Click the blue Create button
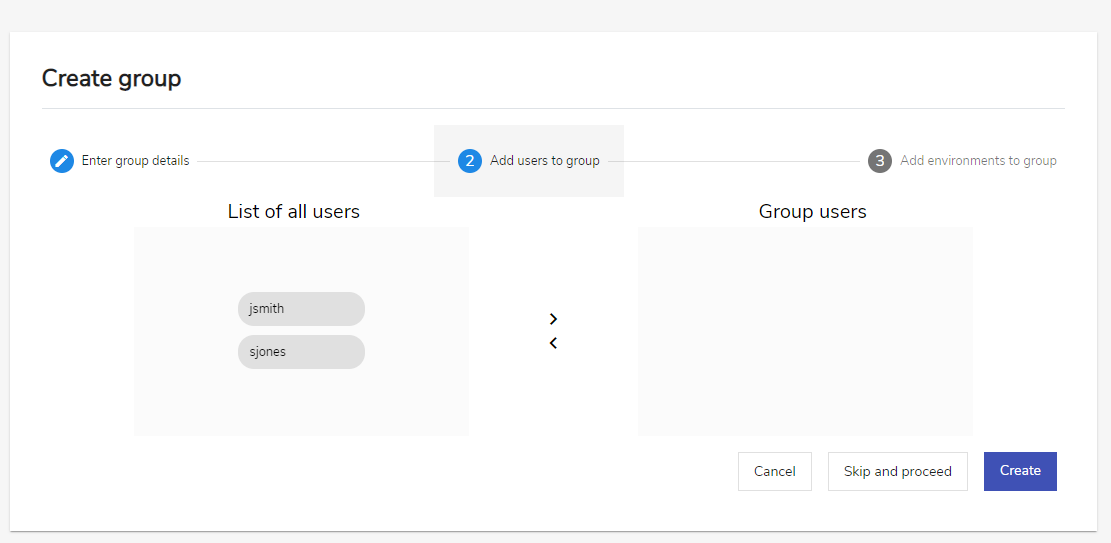 tap(1020, 471)
